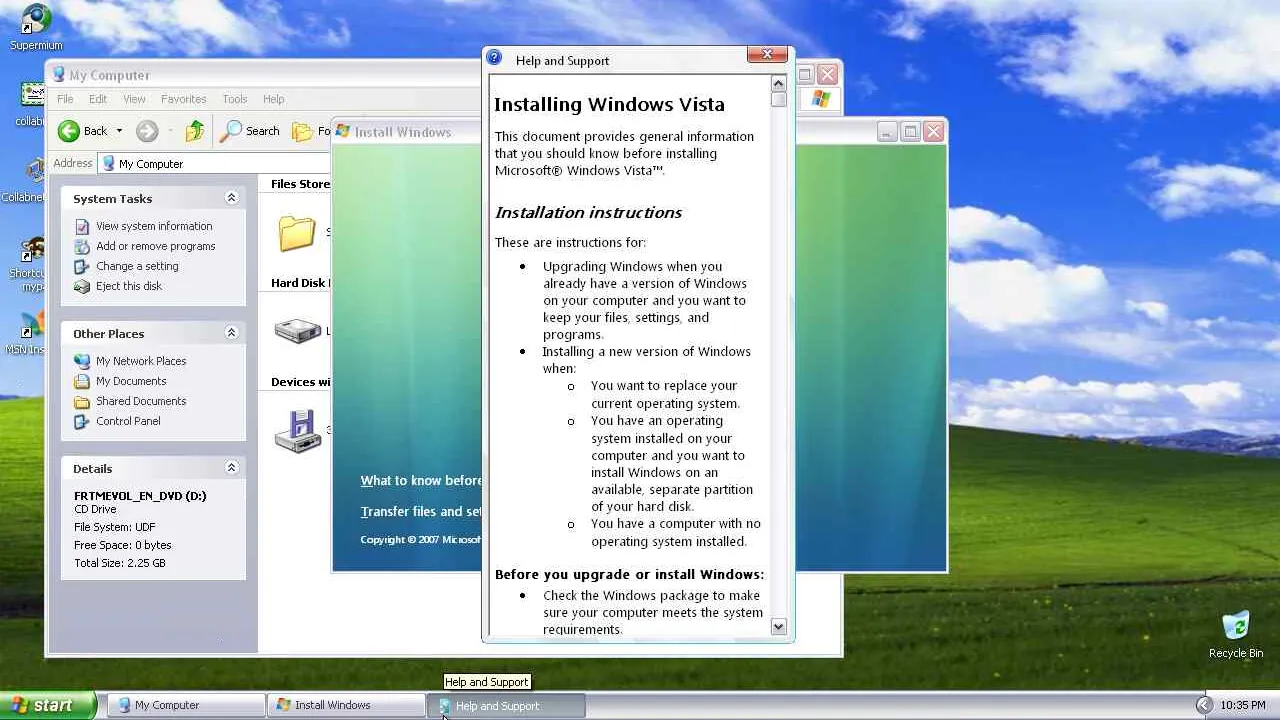1280x720 pixels.
Task: Collapse the System Tasks panel
Action: coord(231,198)
